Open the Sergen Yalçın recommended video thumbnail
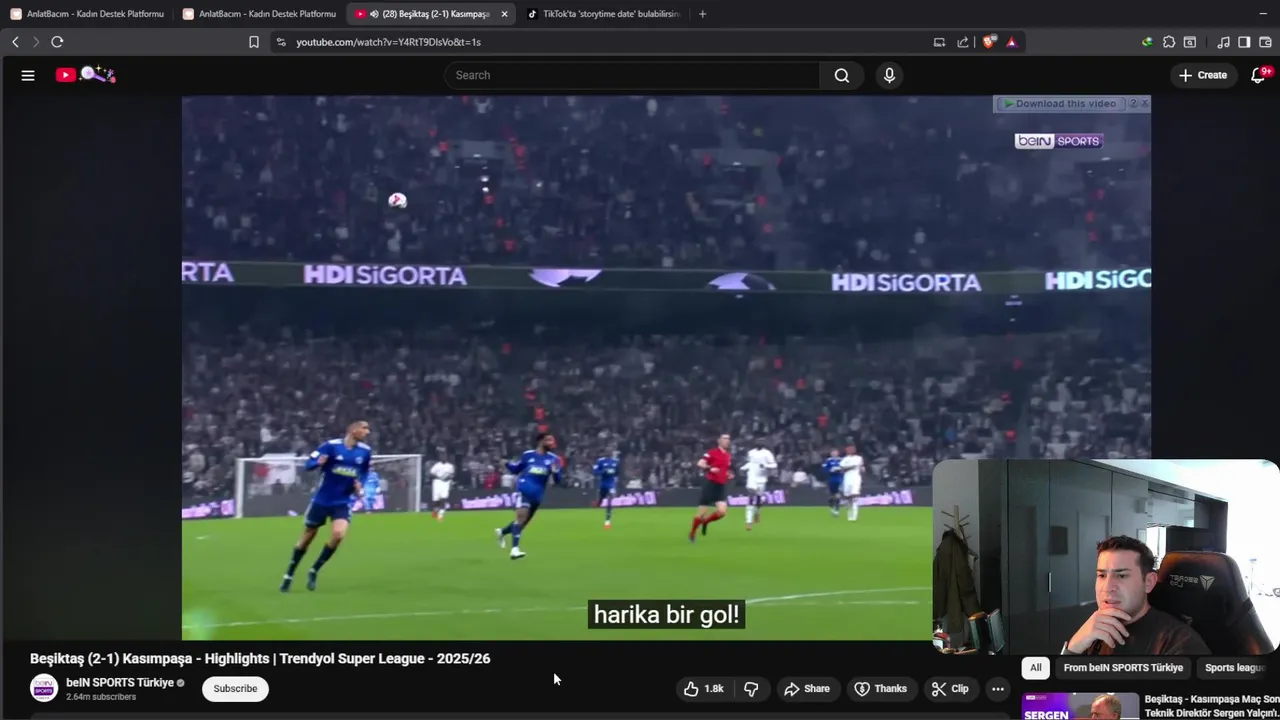 tap(1080, 707)
